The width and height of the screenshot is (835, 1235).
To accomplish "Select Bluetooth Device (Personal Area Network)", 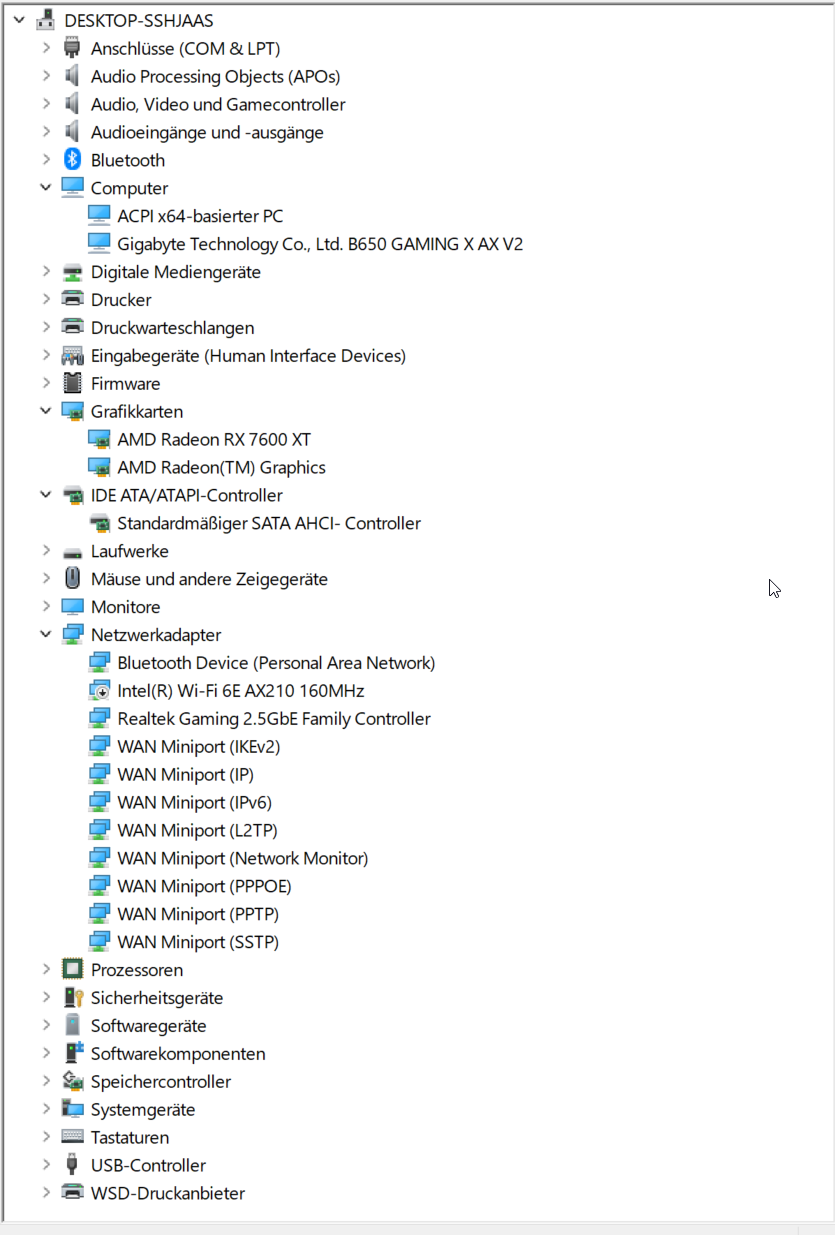I will [x=276, y=663].
